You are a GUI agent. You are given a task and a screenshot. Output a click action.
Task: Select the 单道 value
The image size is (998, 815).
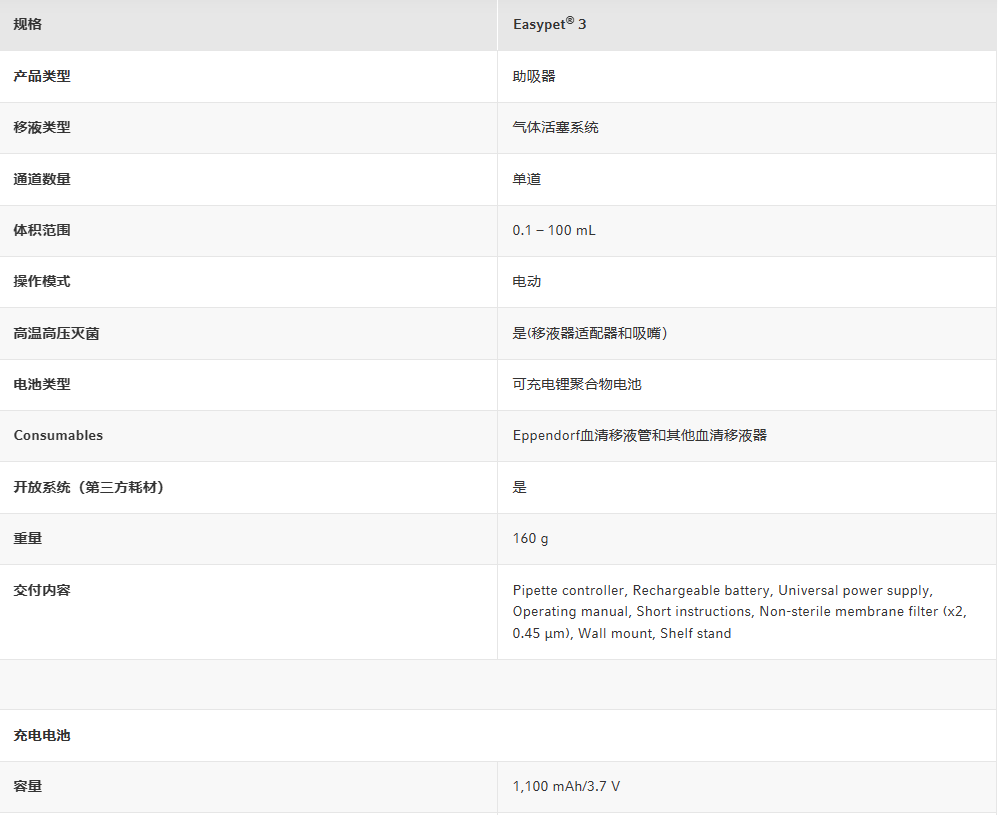pyautogui.click(x=527, y=180)
